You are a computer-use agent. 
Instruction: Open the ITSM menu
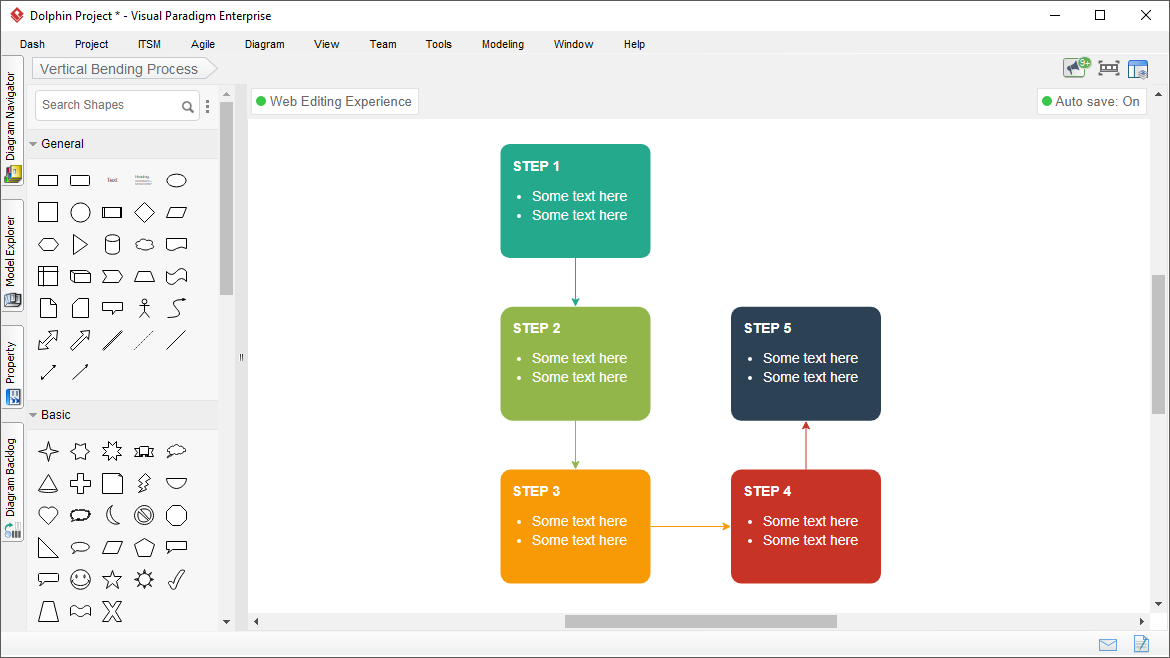click(x=149, y=44)
